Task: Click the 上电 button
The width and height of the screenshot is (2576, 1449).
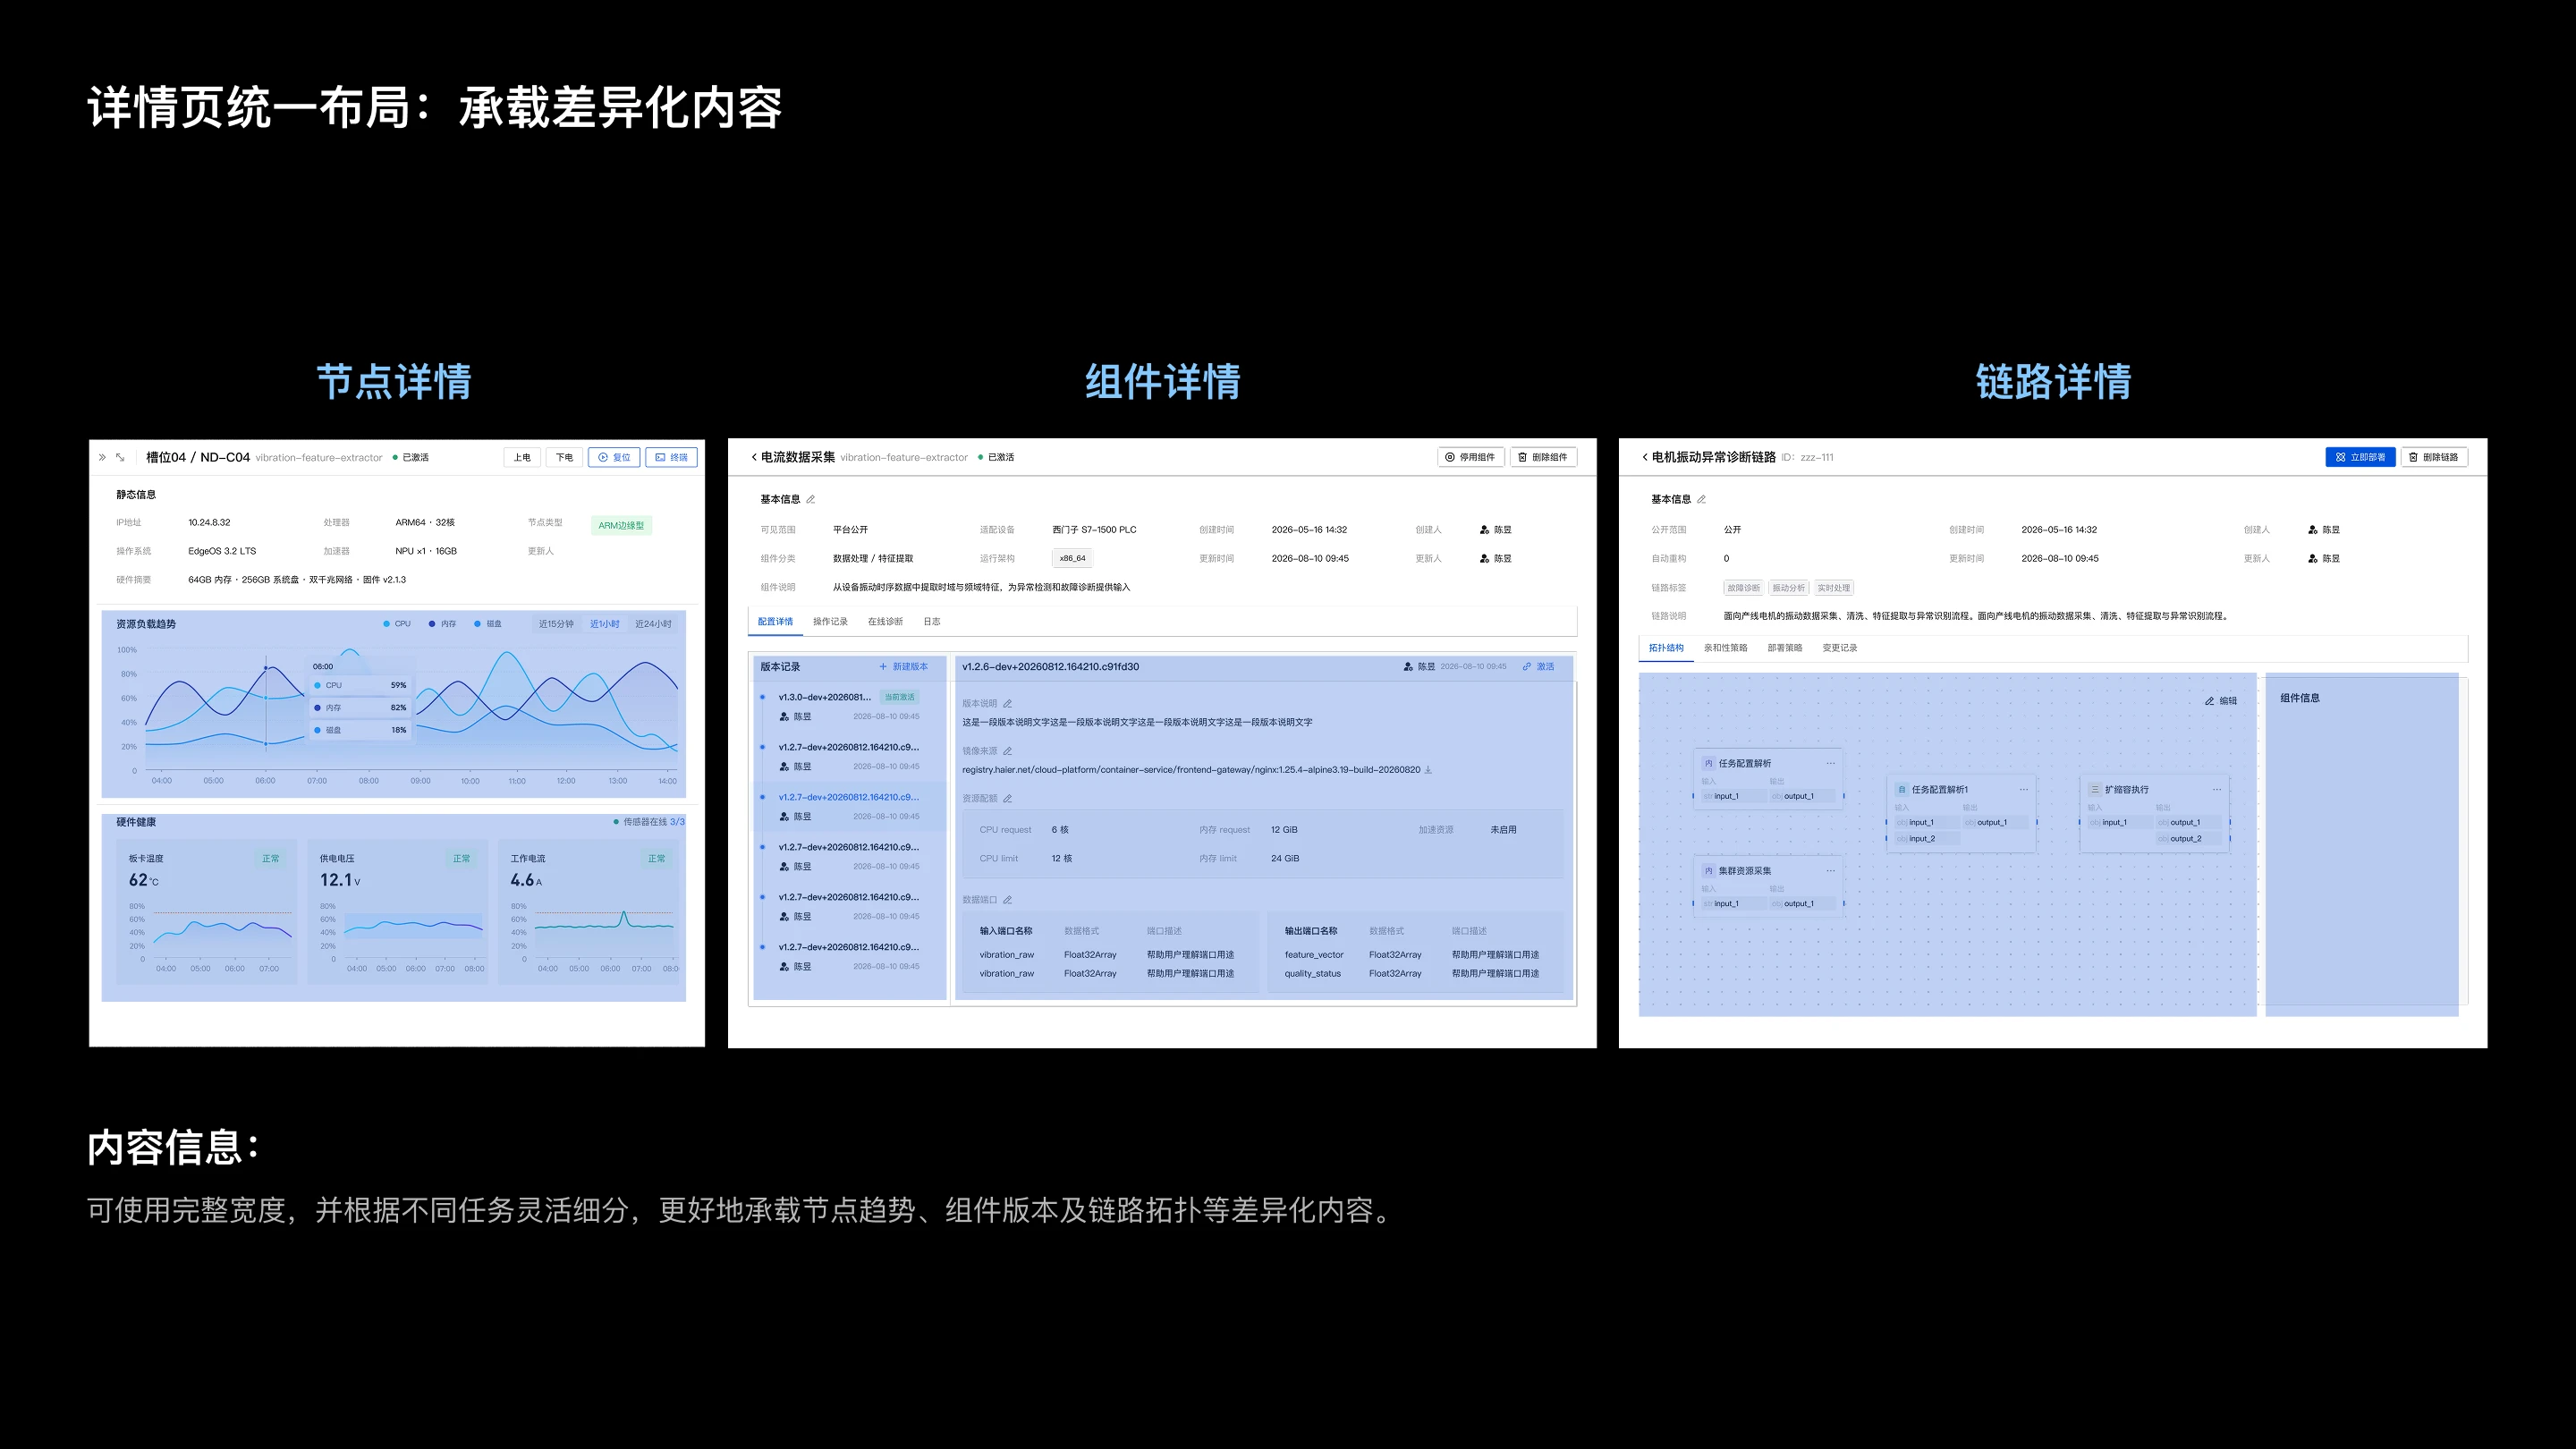Action: pyautogui.click(x=522, y=457)
